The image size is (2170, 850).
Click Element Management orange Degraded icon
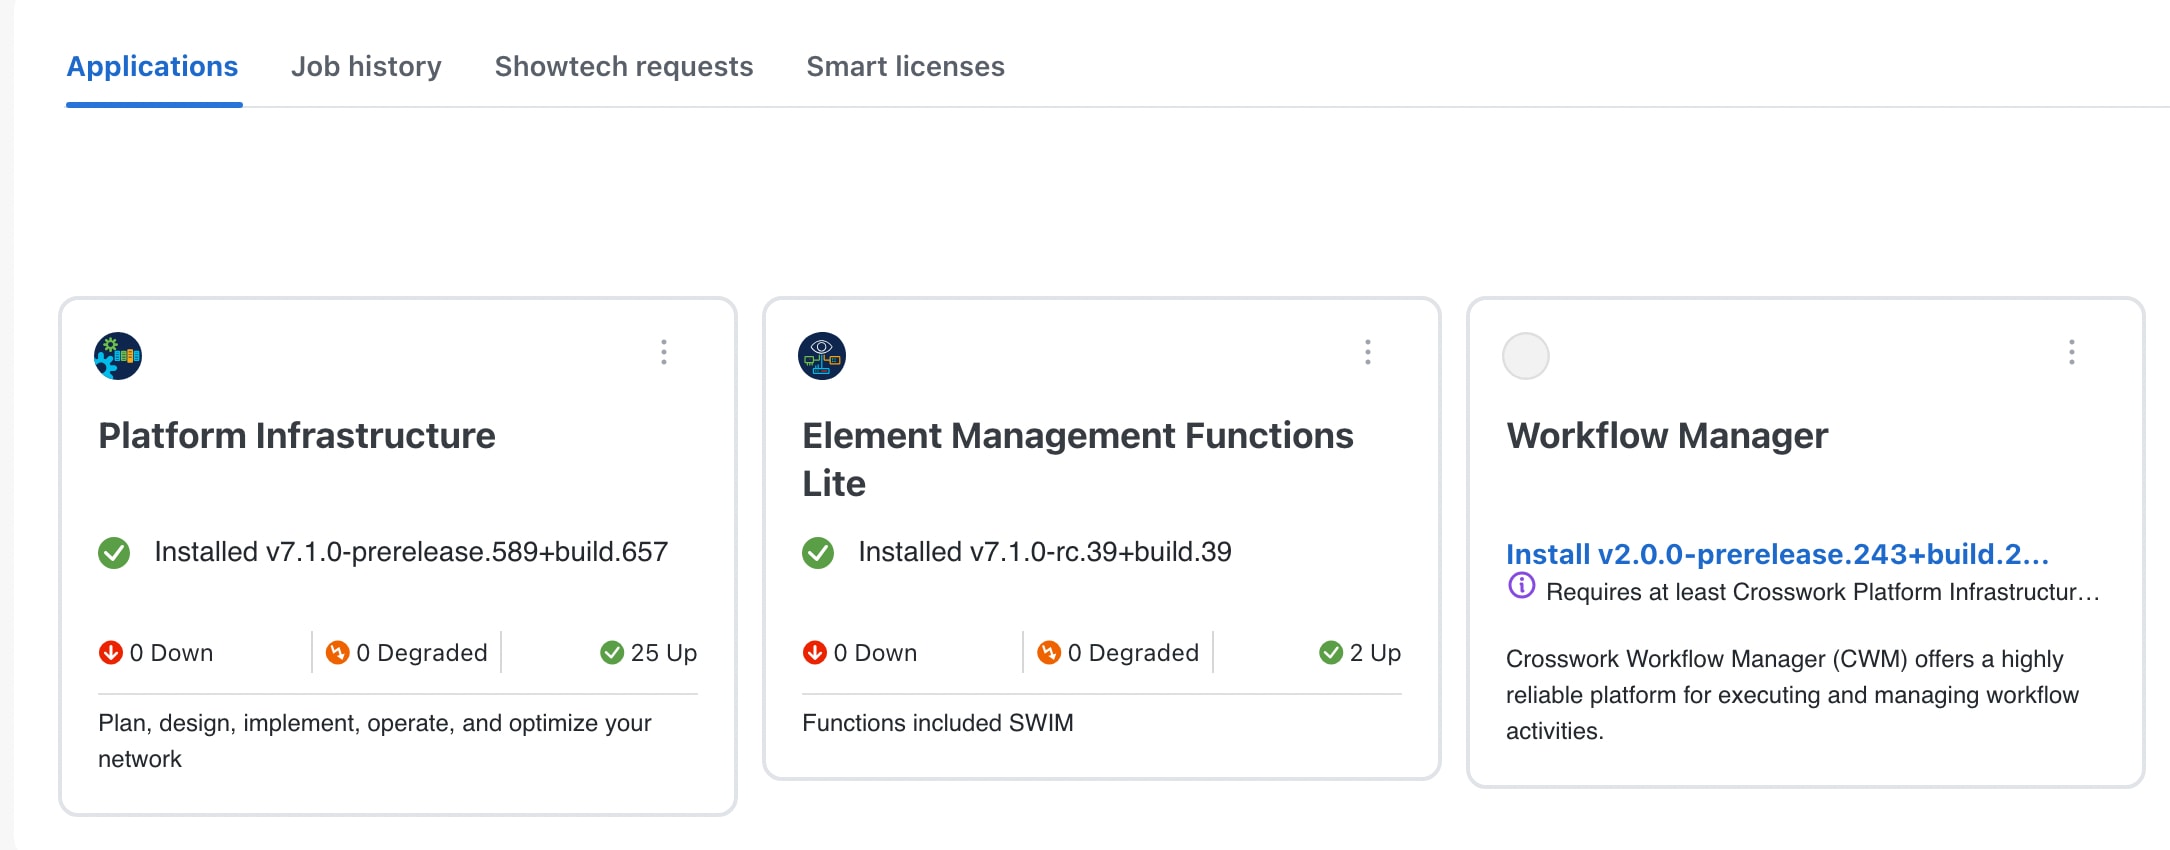(1049, 653)
